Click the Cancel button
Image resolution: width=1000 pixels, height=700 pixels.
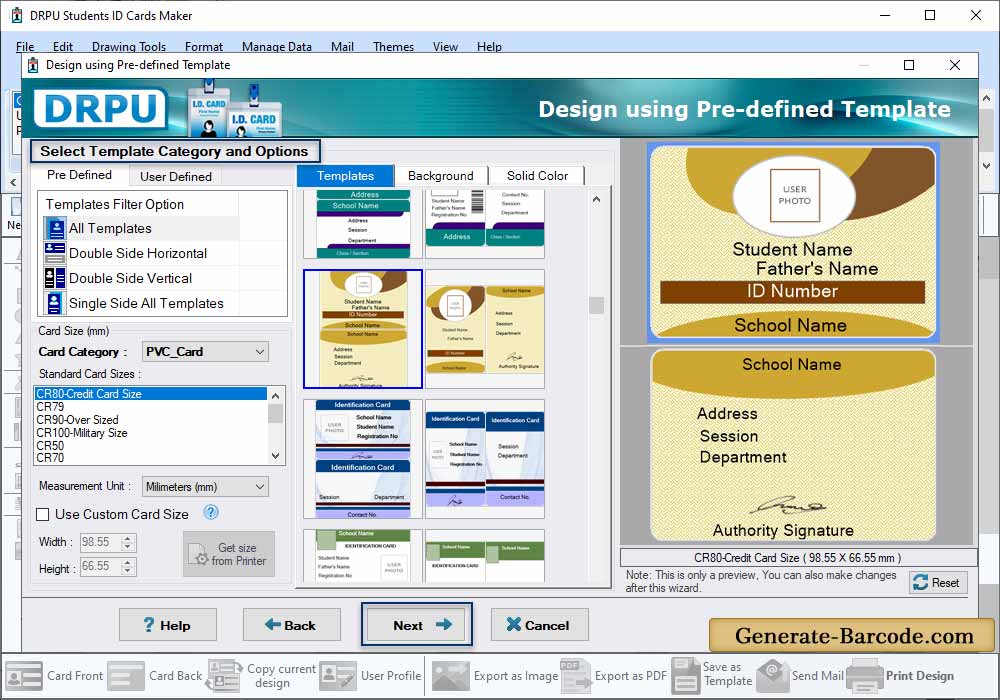(x=540, y=625)
